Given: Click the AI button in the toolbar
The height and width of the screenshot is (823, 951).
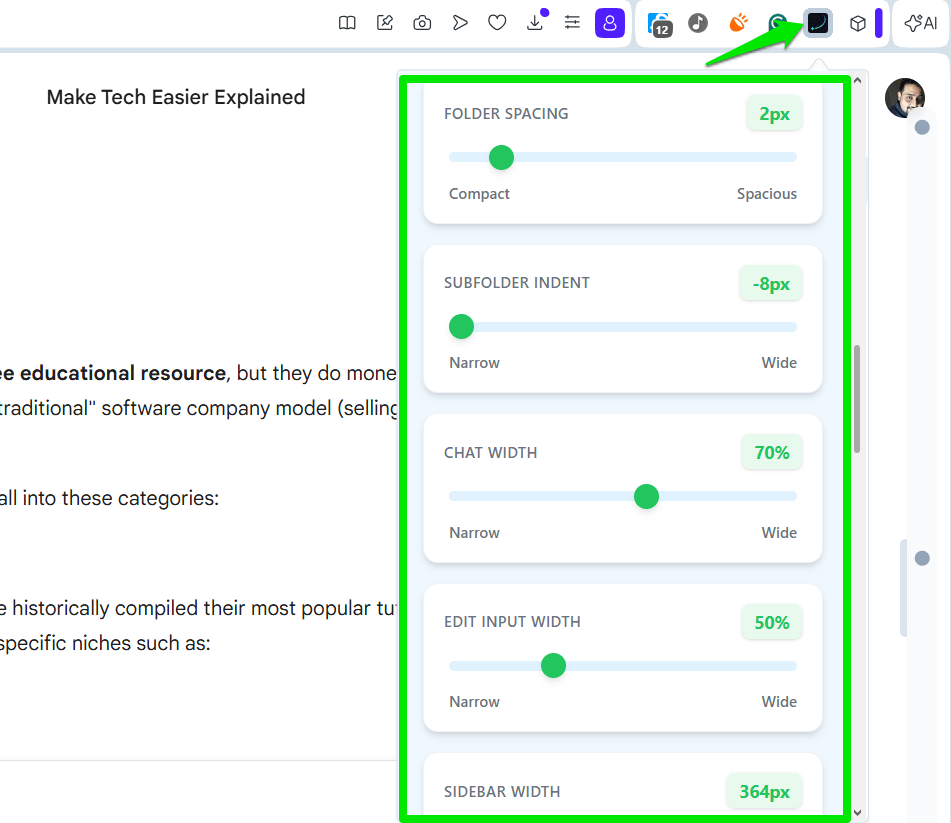Looking at the screenshot, I should 919,23.
